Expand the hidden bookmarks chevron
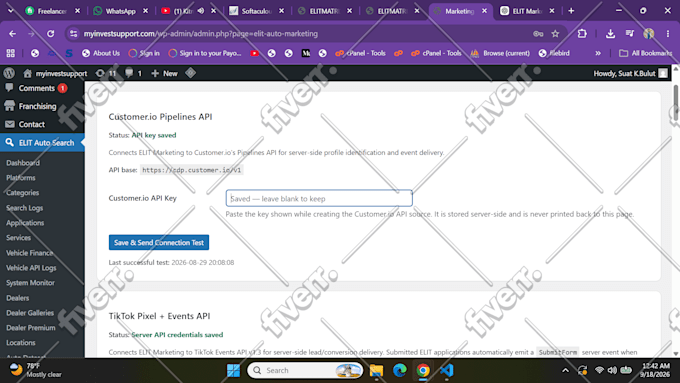 (x=598, y=53)
